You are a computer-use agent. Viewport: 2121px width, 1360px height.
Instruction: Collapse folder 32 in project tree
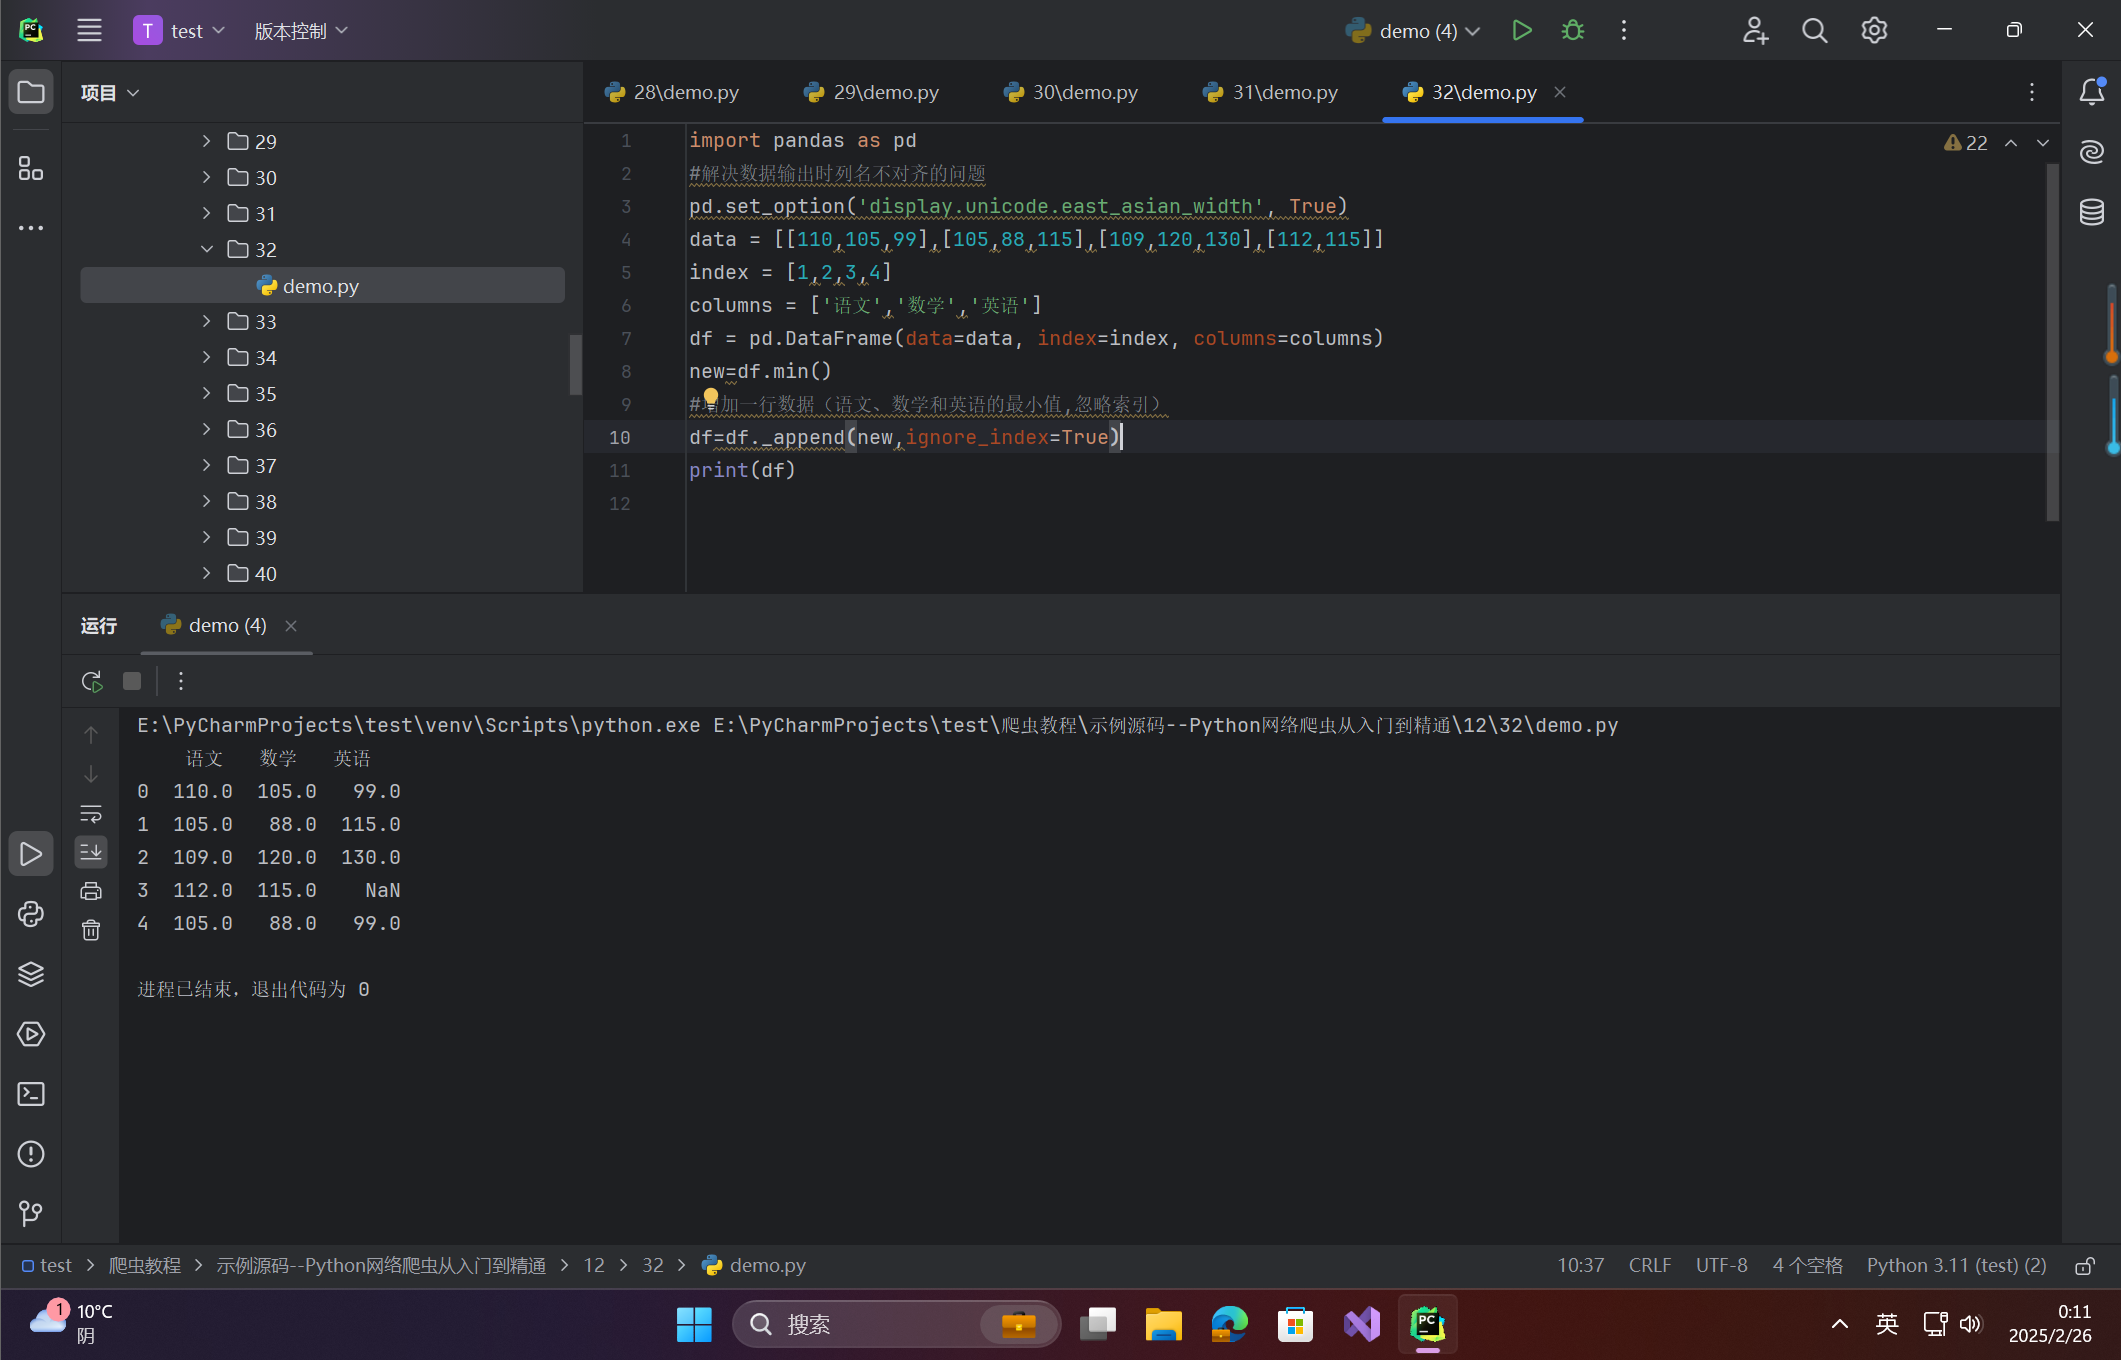pyautogui.click(x=206, y=249)
